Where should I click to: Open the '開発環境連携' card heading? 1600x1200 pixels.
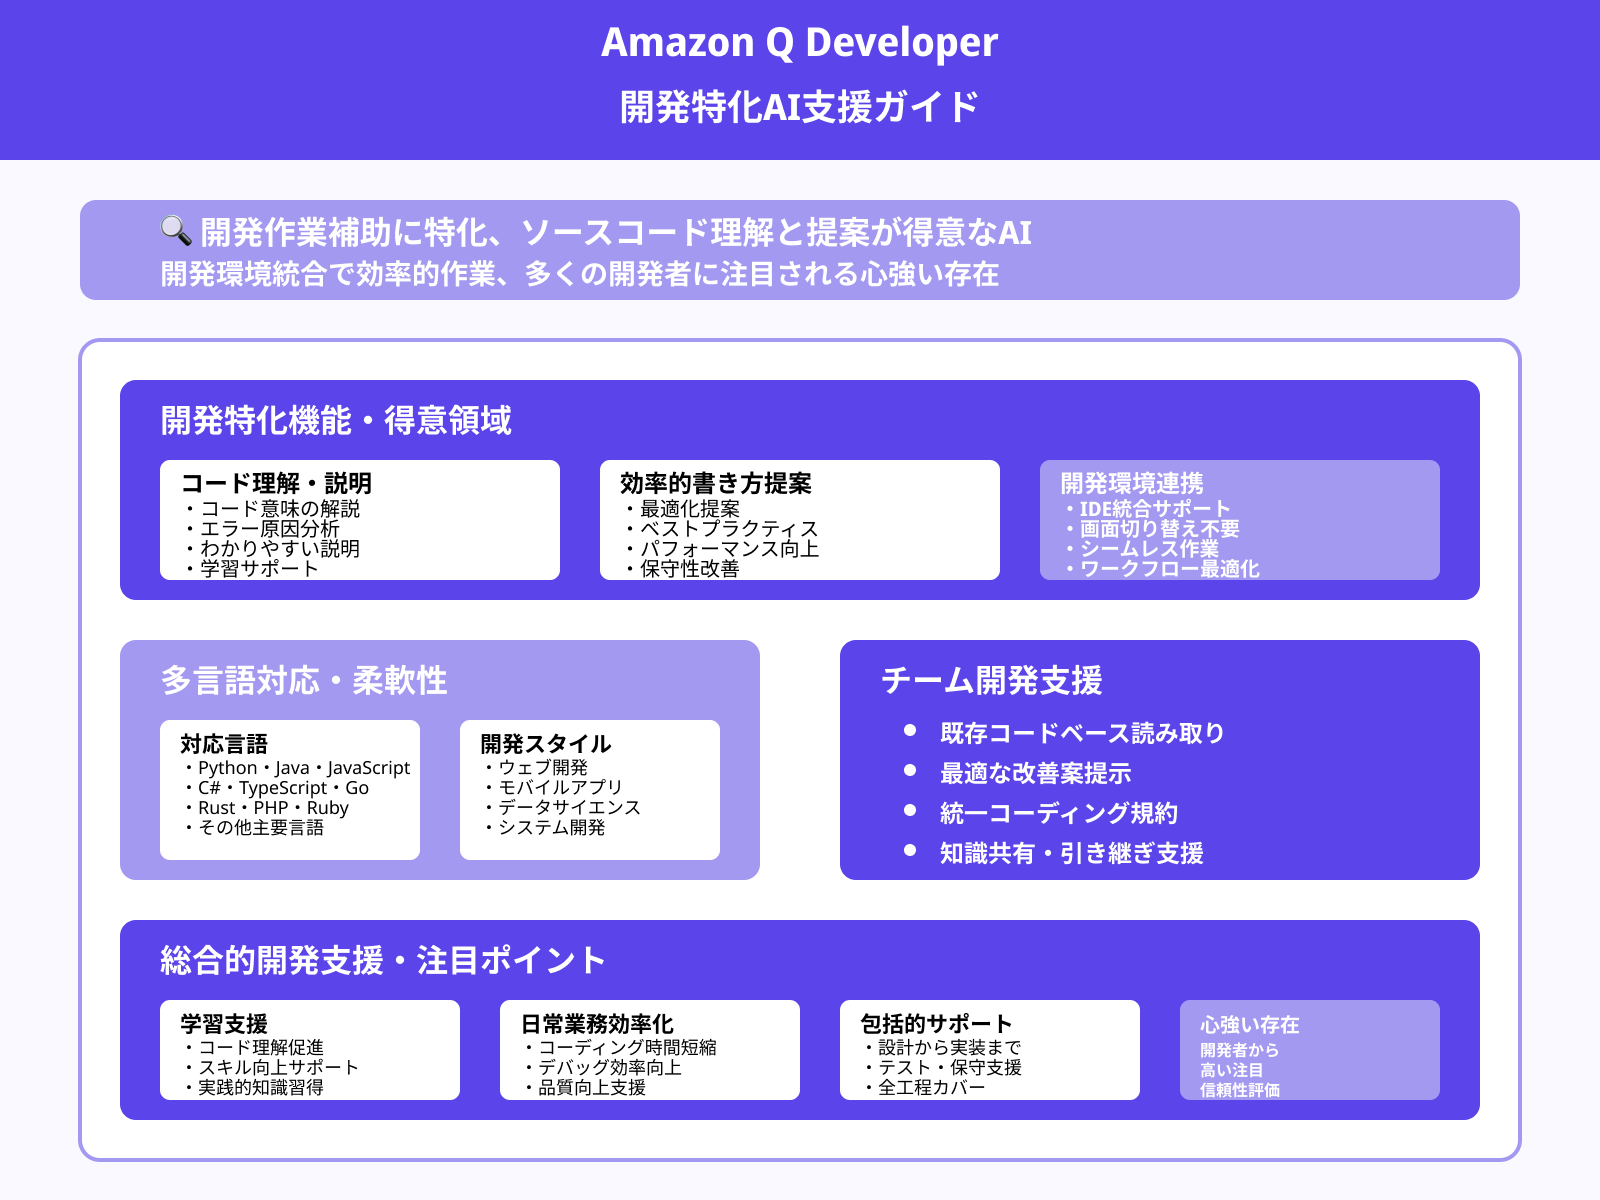point(1132,483)
